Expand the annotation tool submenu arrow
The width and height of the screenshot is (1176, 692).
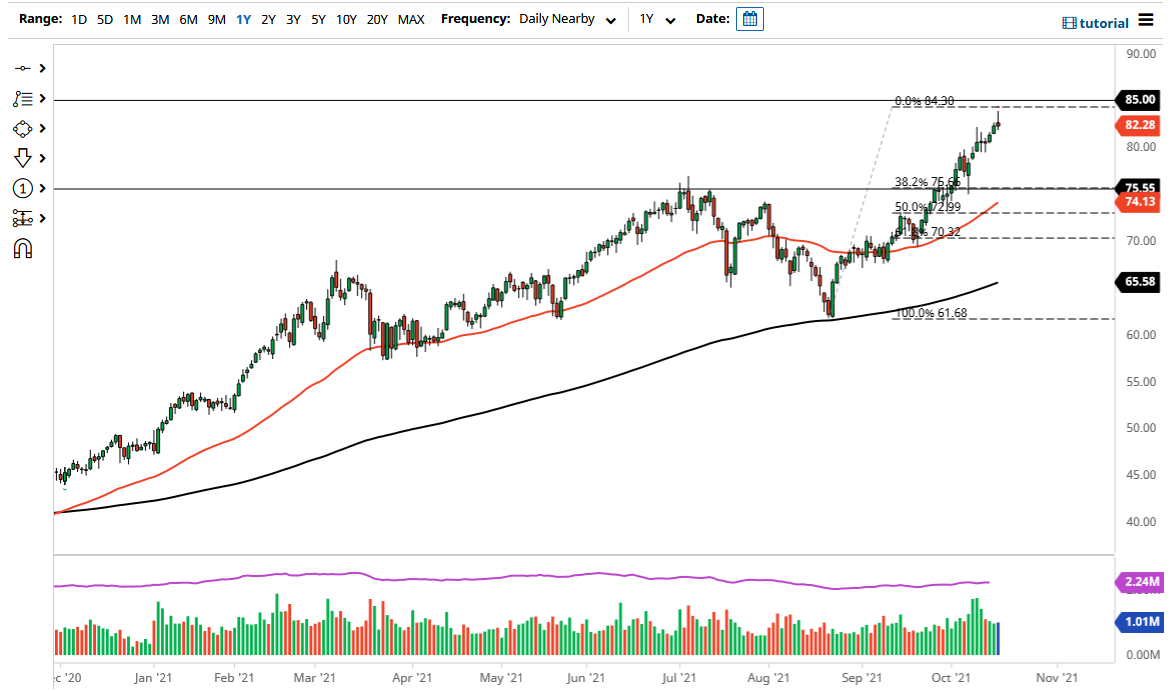click(43, 98)
